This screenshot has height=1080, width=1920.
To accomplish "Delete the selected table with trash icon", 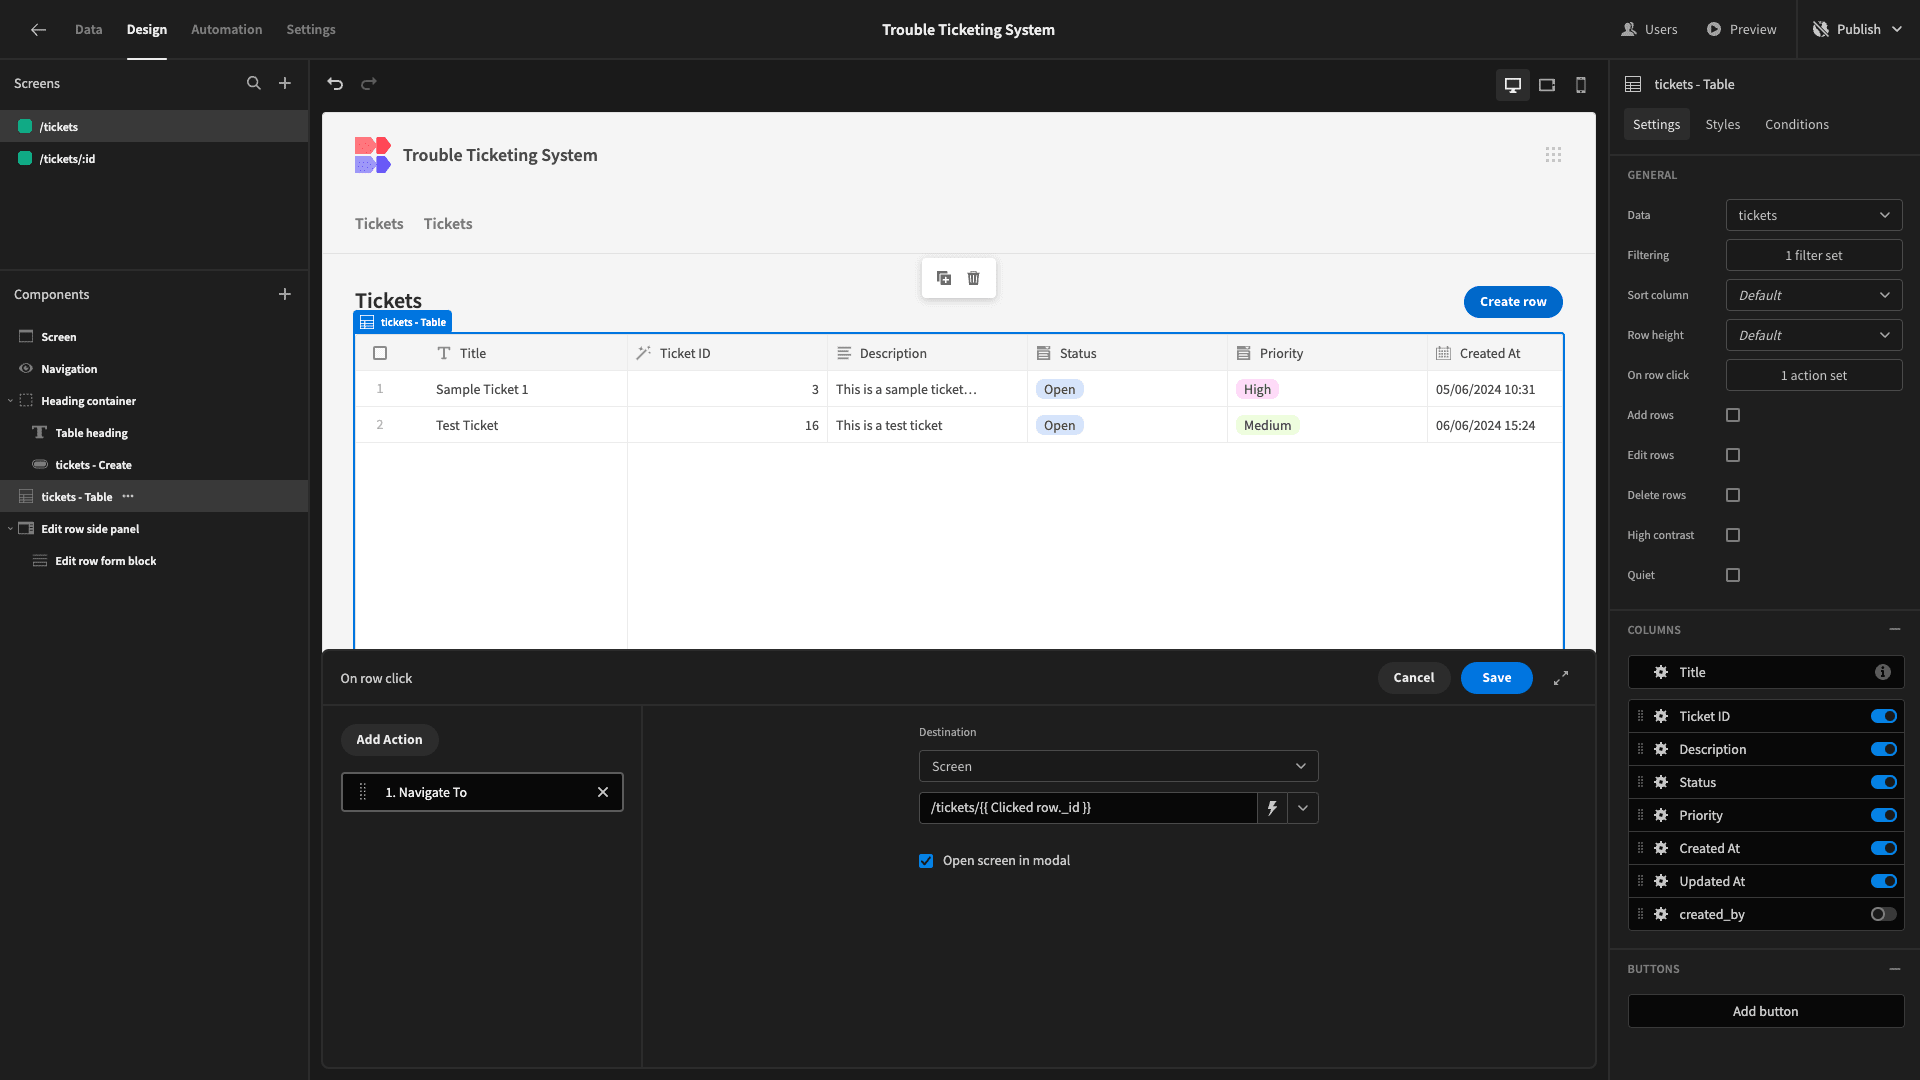I will click(x=974, y=278).
